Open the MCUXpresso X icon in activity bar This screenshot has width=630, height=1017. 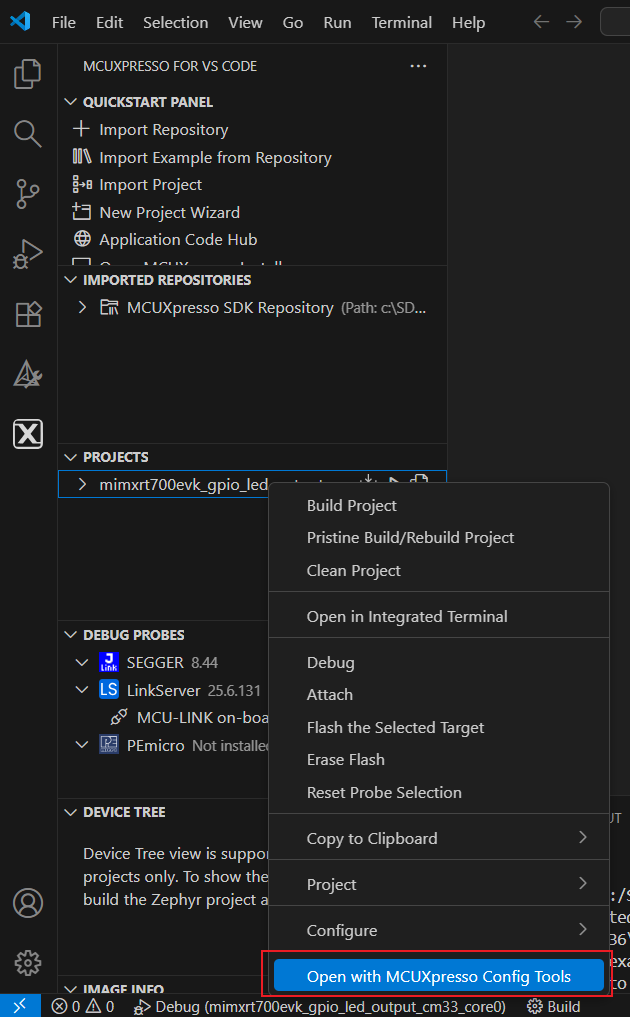28,433
